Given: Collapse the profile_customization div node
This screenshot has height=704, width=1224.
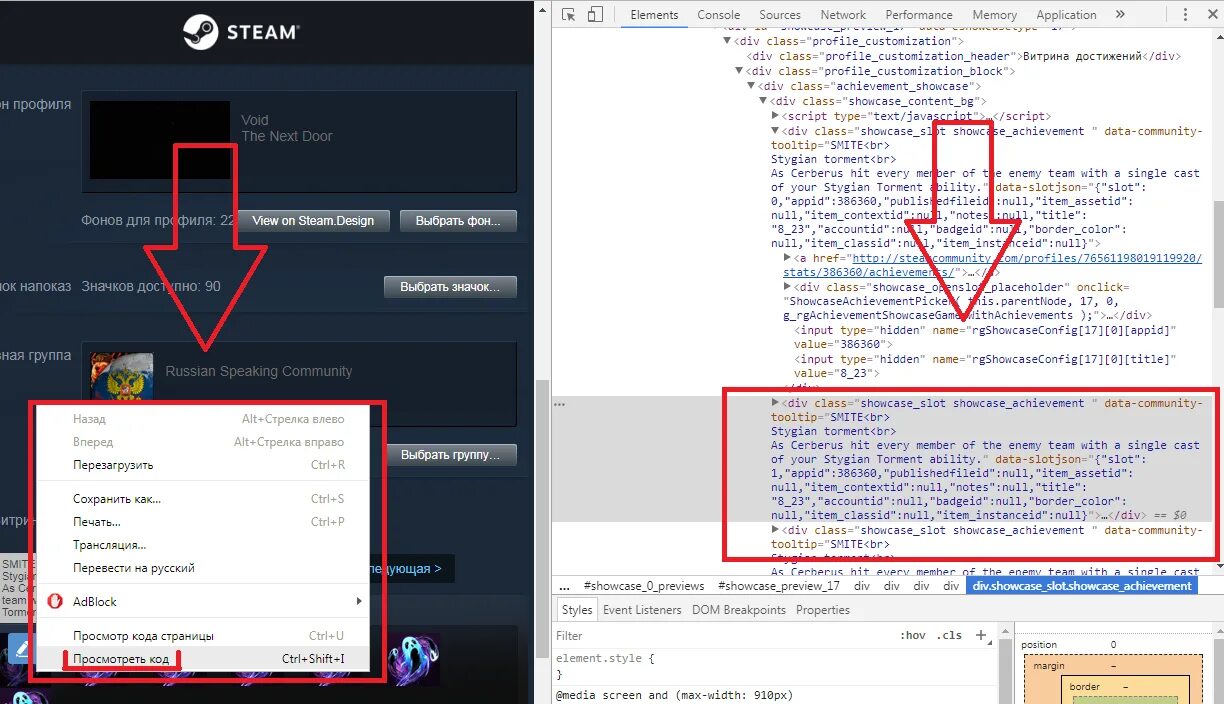Looking at the screenshot, I should (727, 41).
